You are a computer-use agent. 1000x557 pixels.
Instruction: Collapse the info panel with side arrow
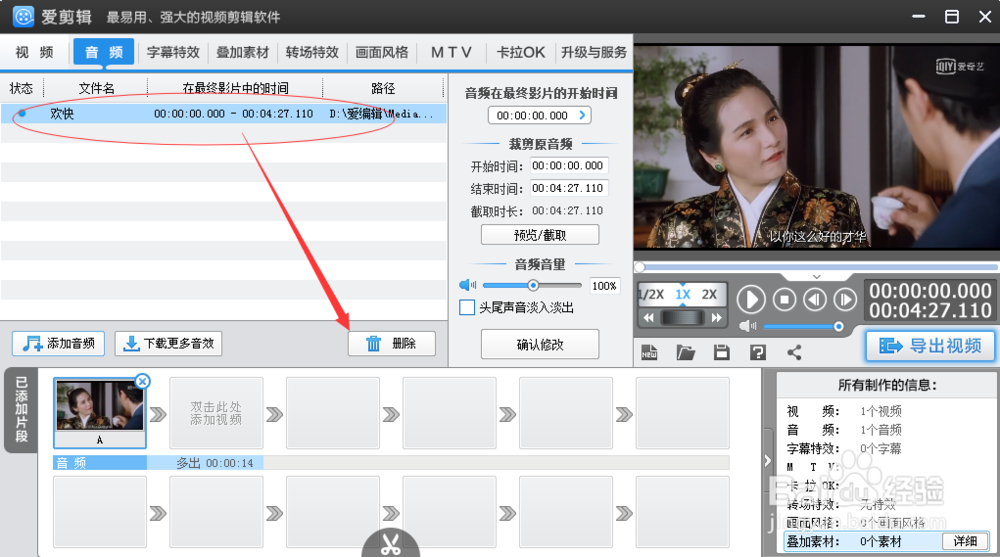point(768,461)
